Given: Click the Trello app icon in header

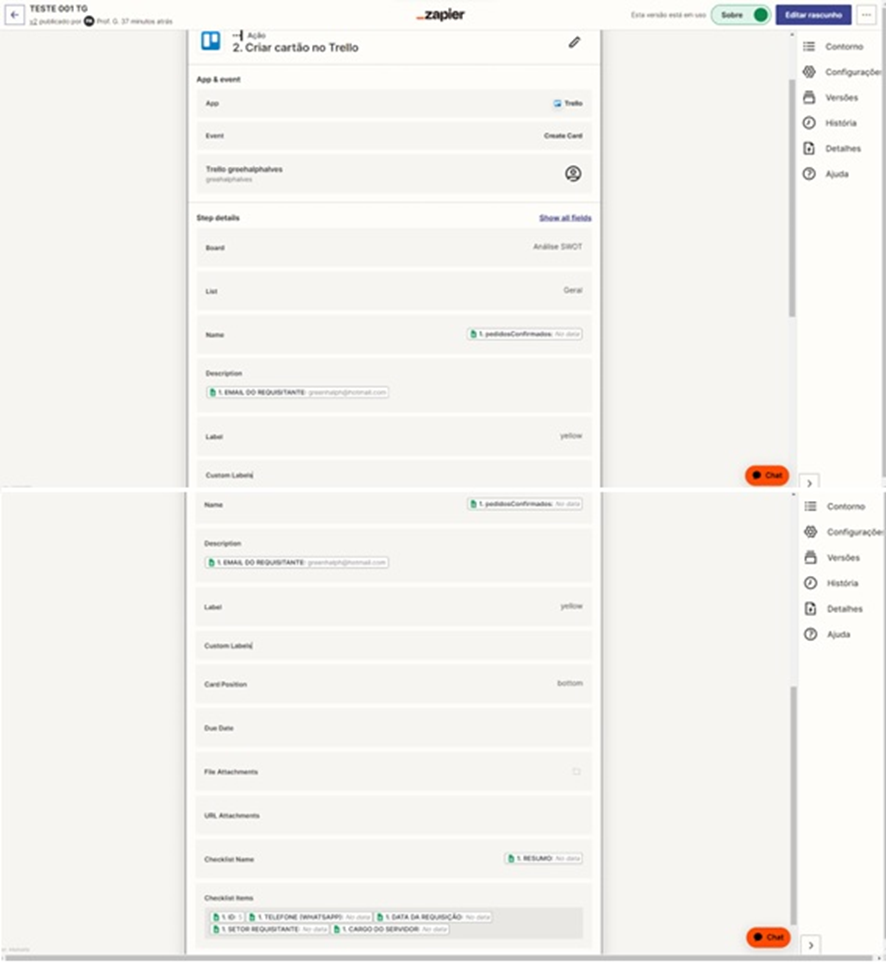Looking at the screenshot, I should coord(211,41).
